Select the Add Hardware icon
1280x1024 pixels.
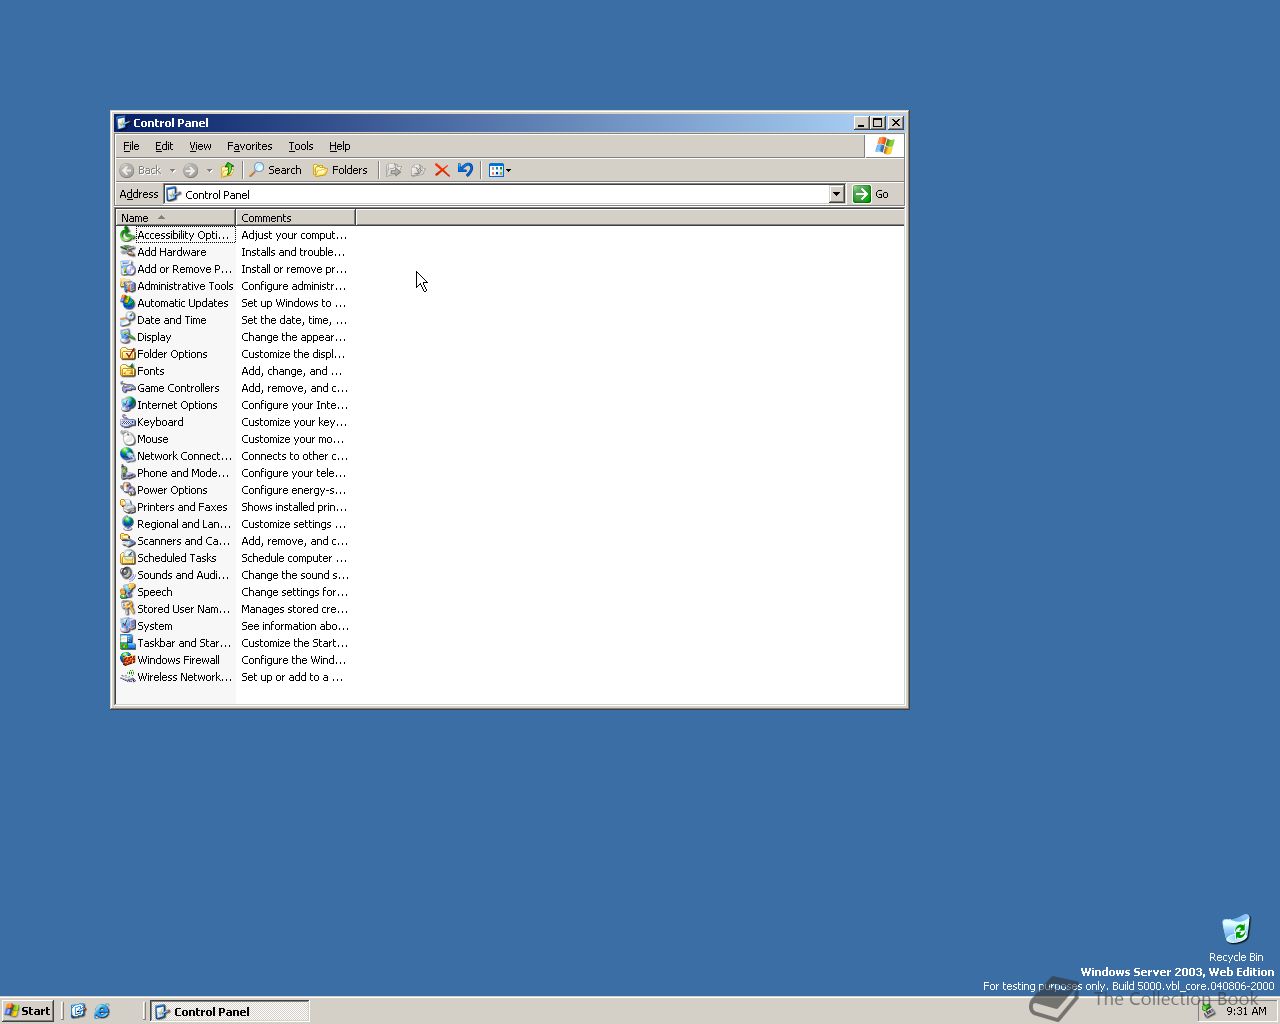pos(127,252)
